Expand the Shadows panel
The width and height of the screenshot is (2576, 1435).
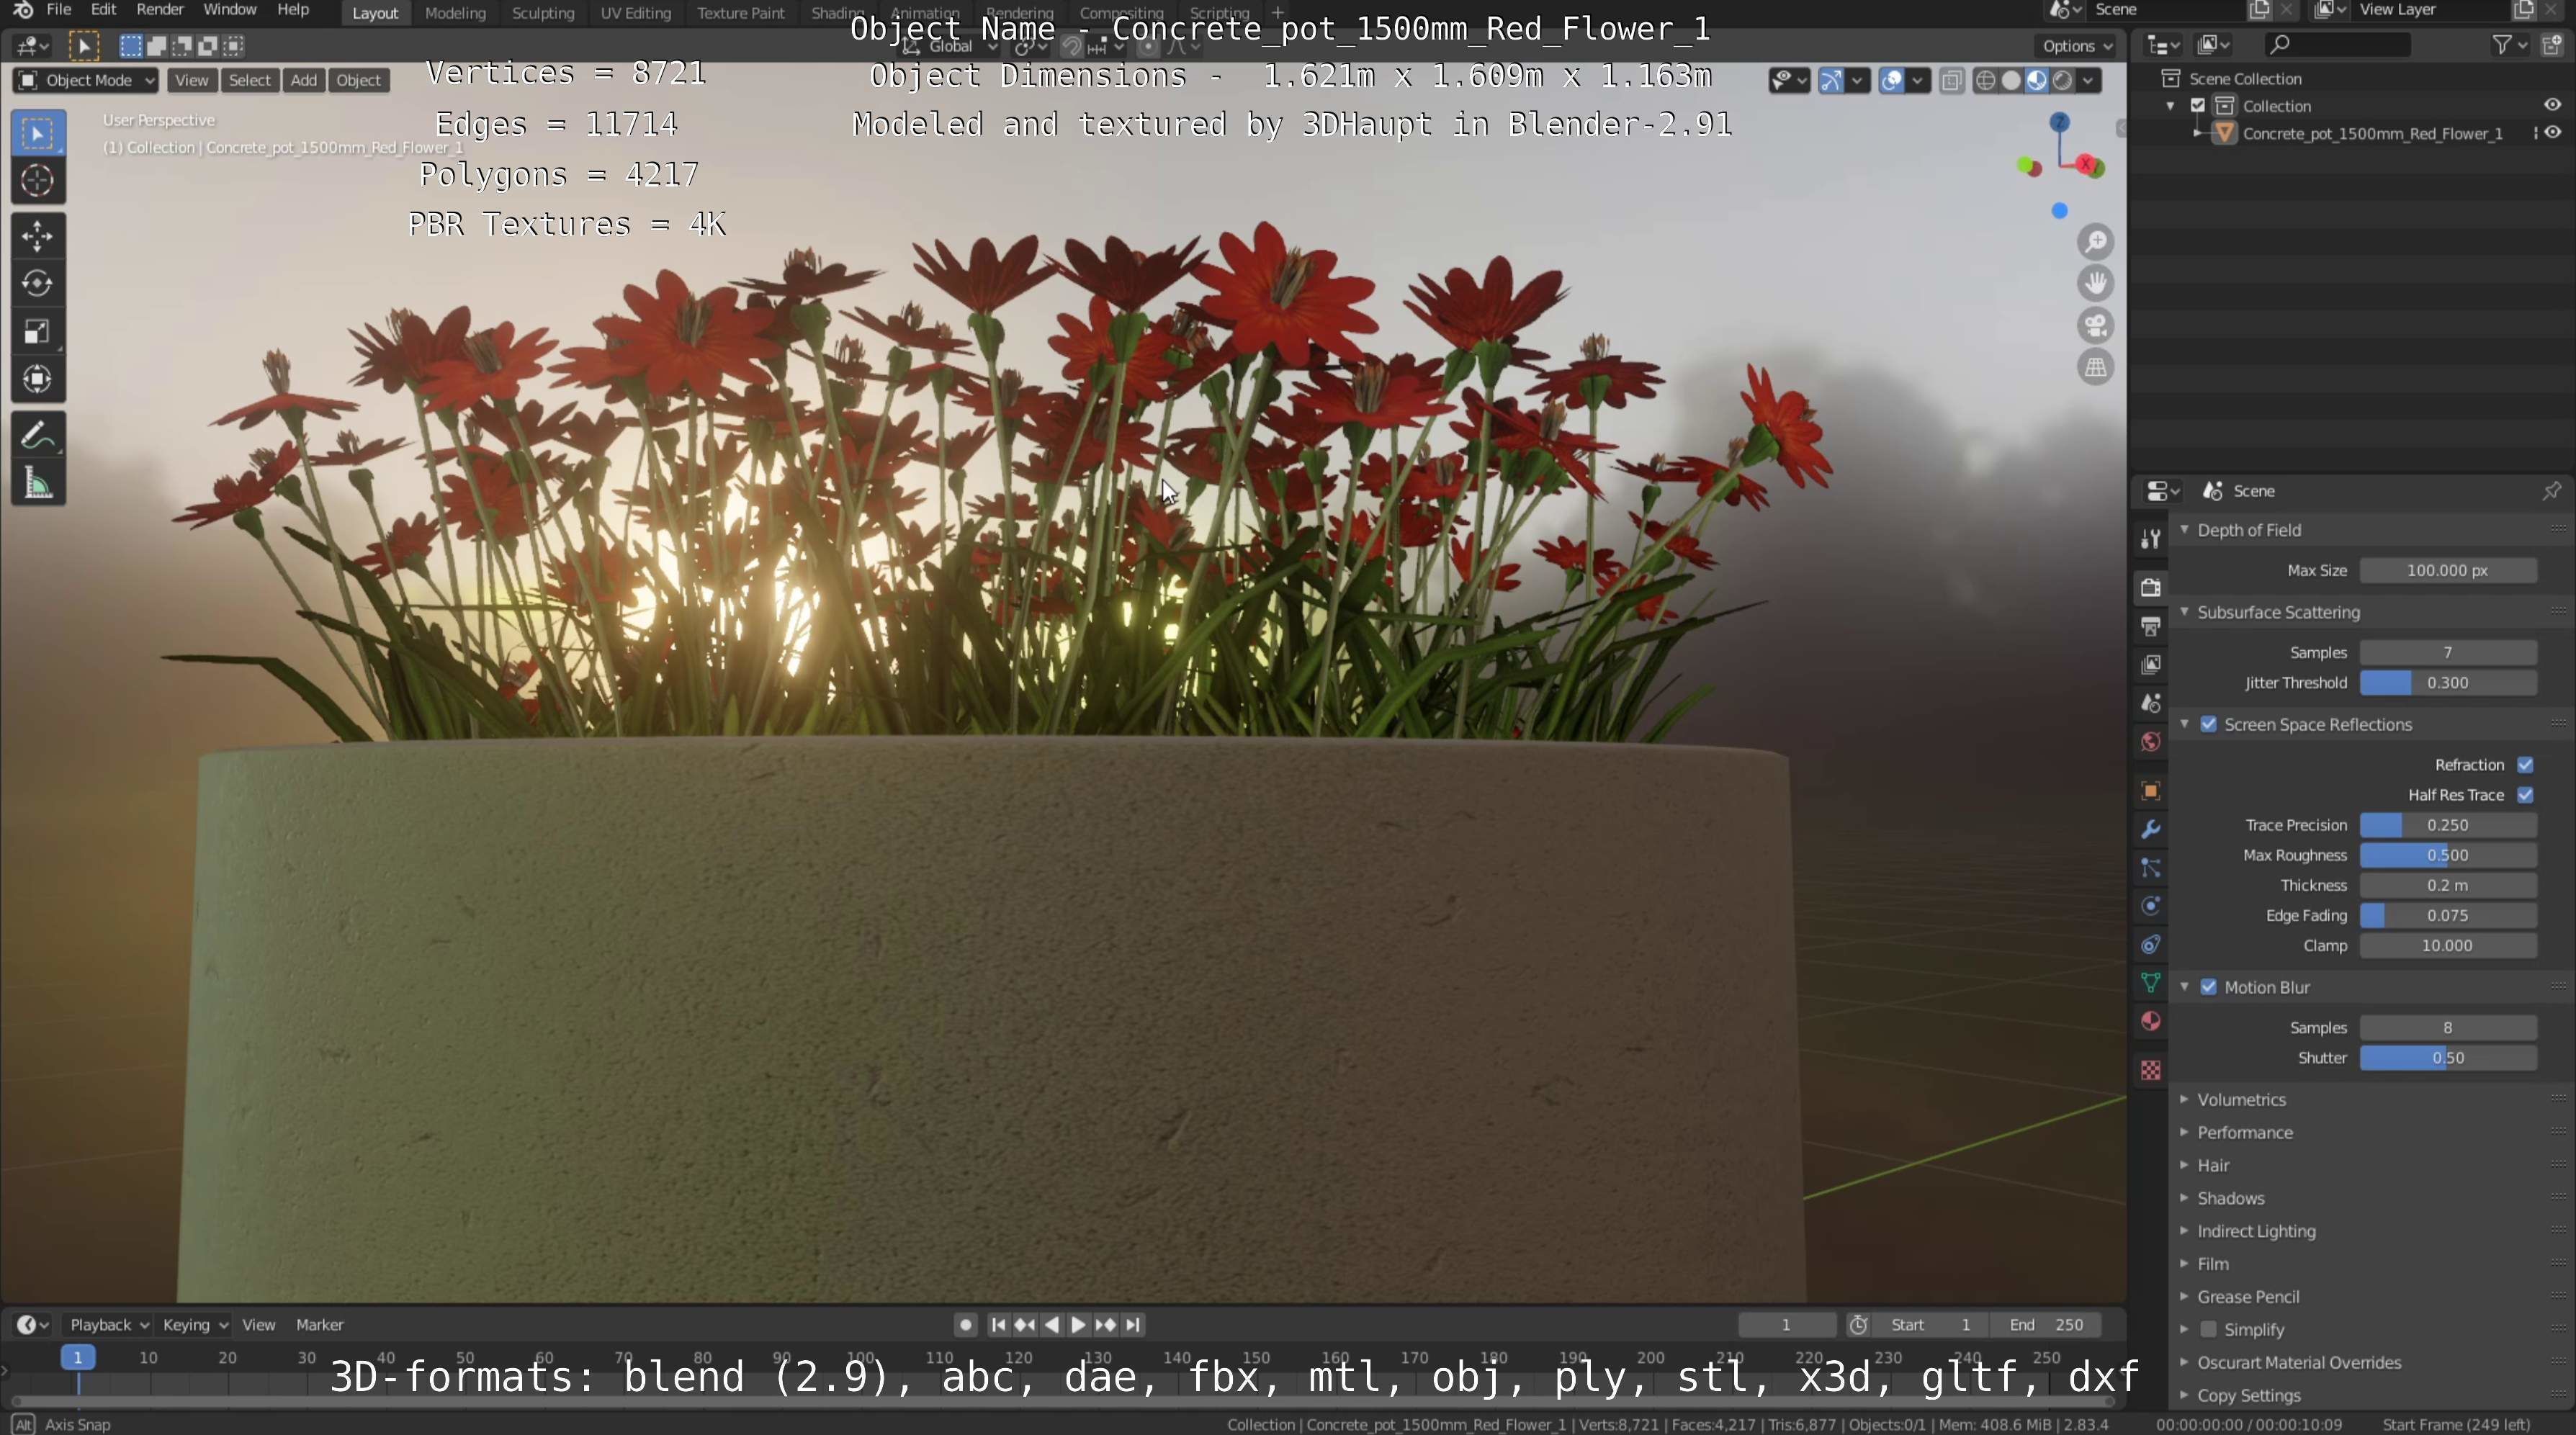pos(2230,1198)
